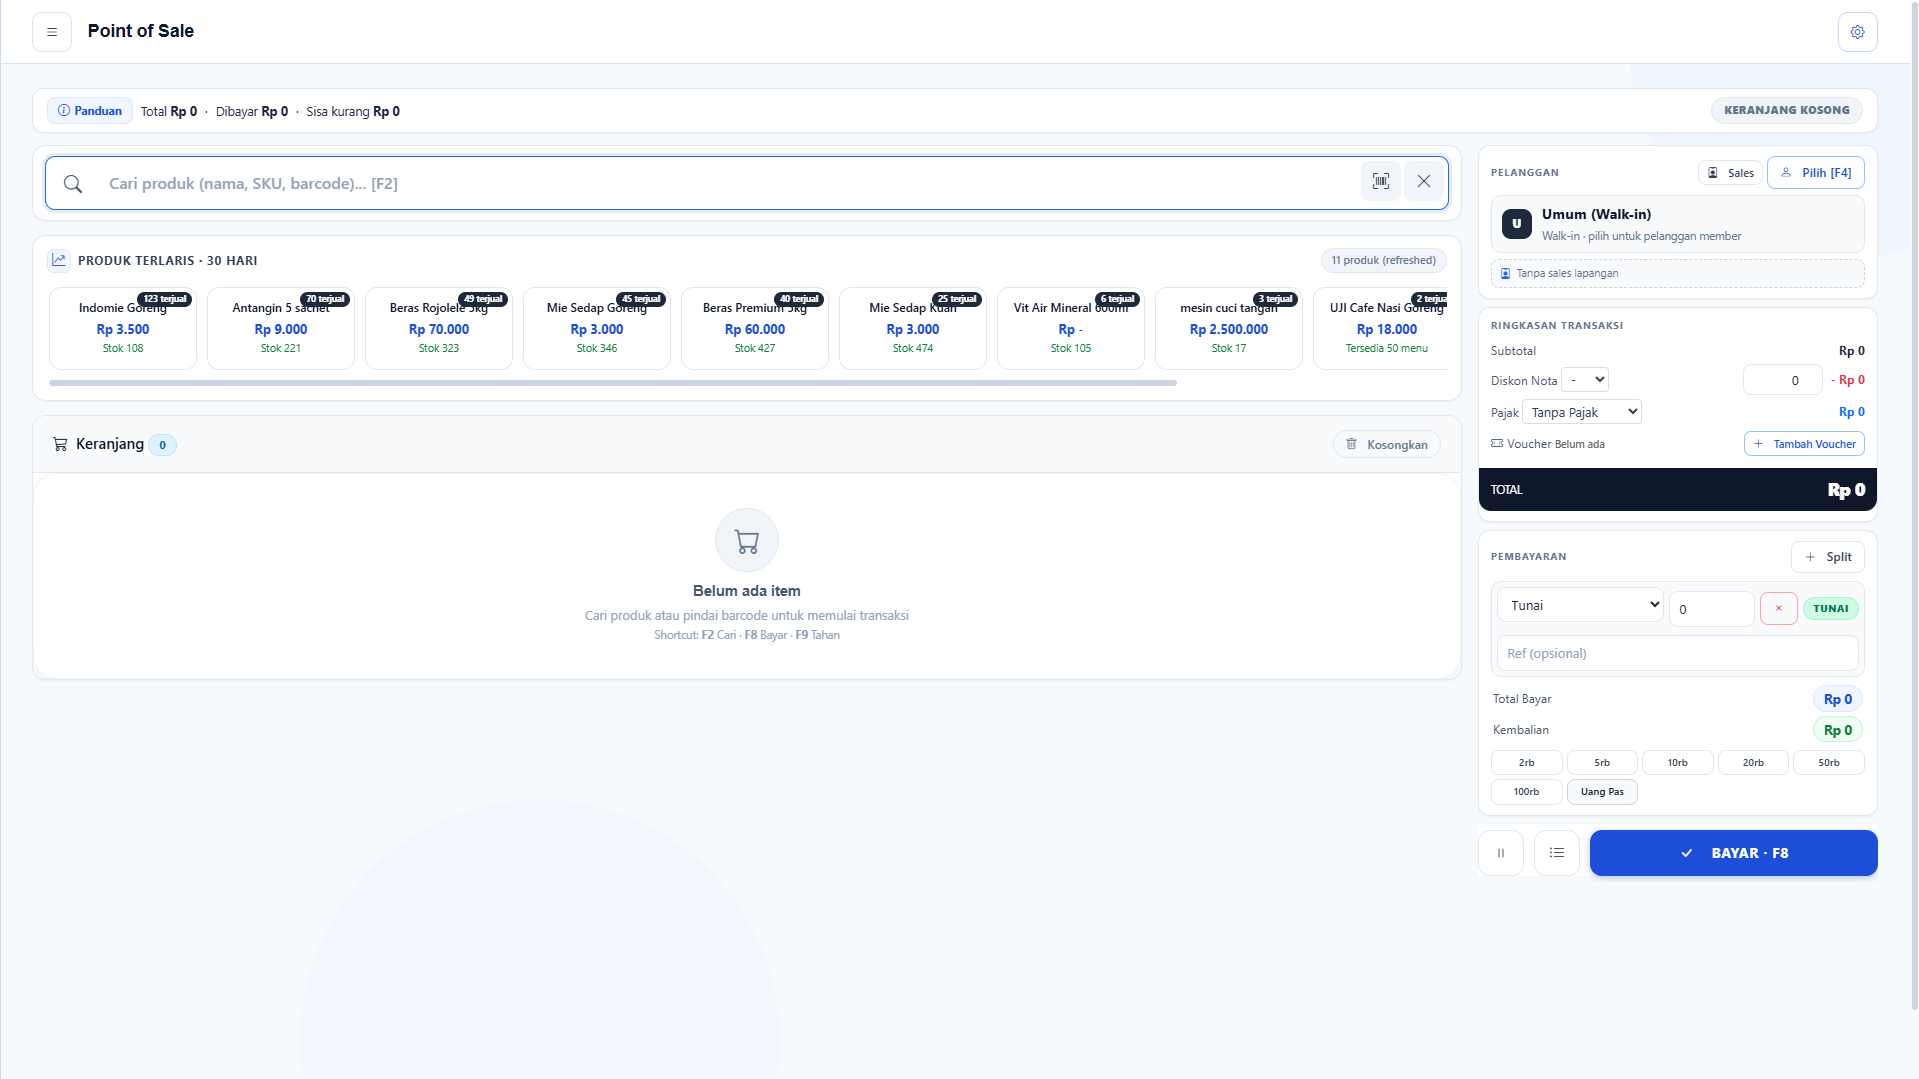This screenshot has height=1079, width=1919.
Task: Click Uang Pas button
Action: 1602,791
